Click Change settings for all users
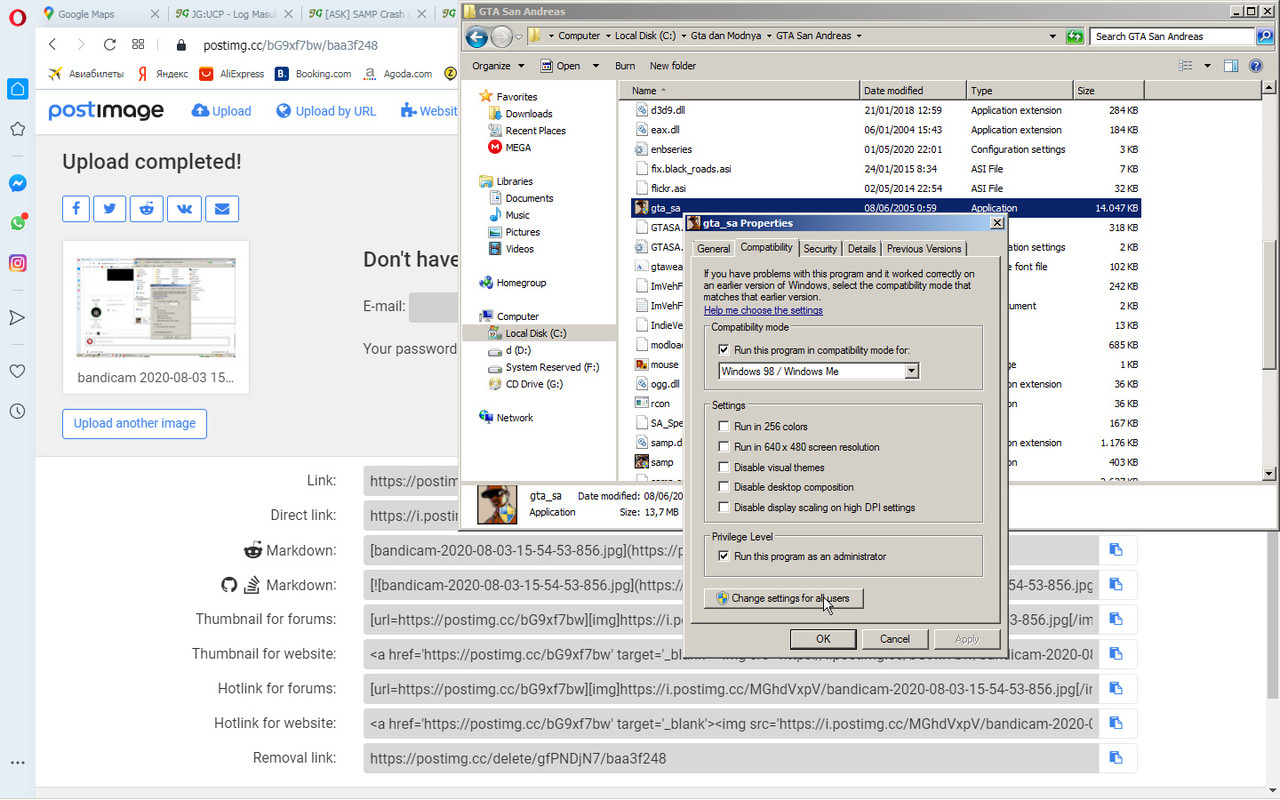The width and height of the screenshot is (1280, 800). click(x=783, y=598)
